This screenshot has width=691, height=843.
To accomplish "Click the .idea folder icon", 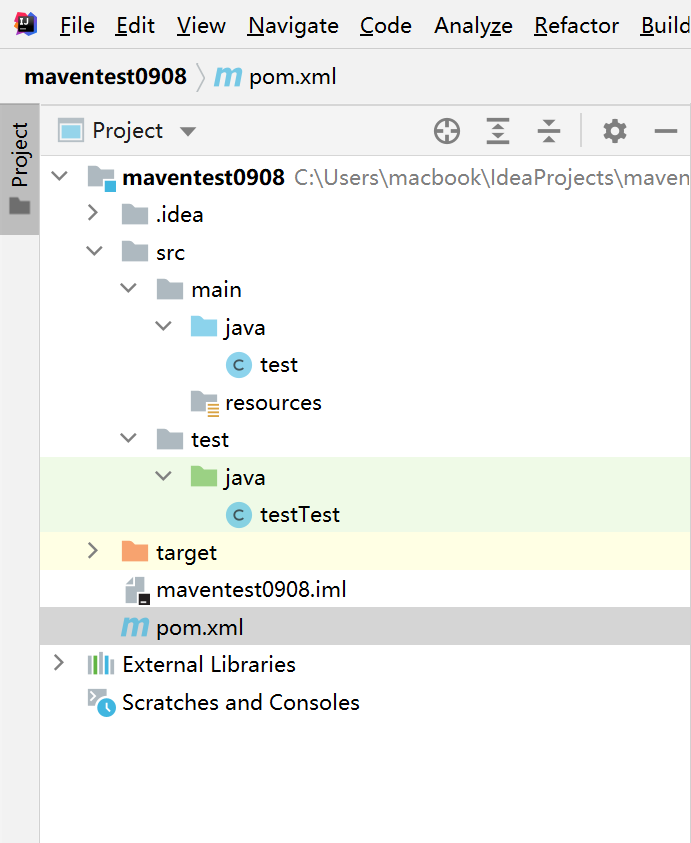I will (x=135, y=214).
